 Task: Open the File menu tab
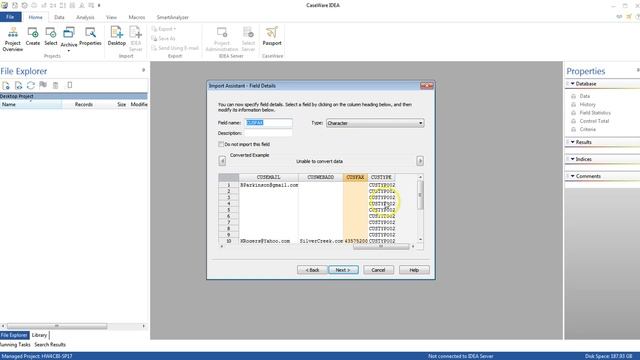tap(11, 17)
